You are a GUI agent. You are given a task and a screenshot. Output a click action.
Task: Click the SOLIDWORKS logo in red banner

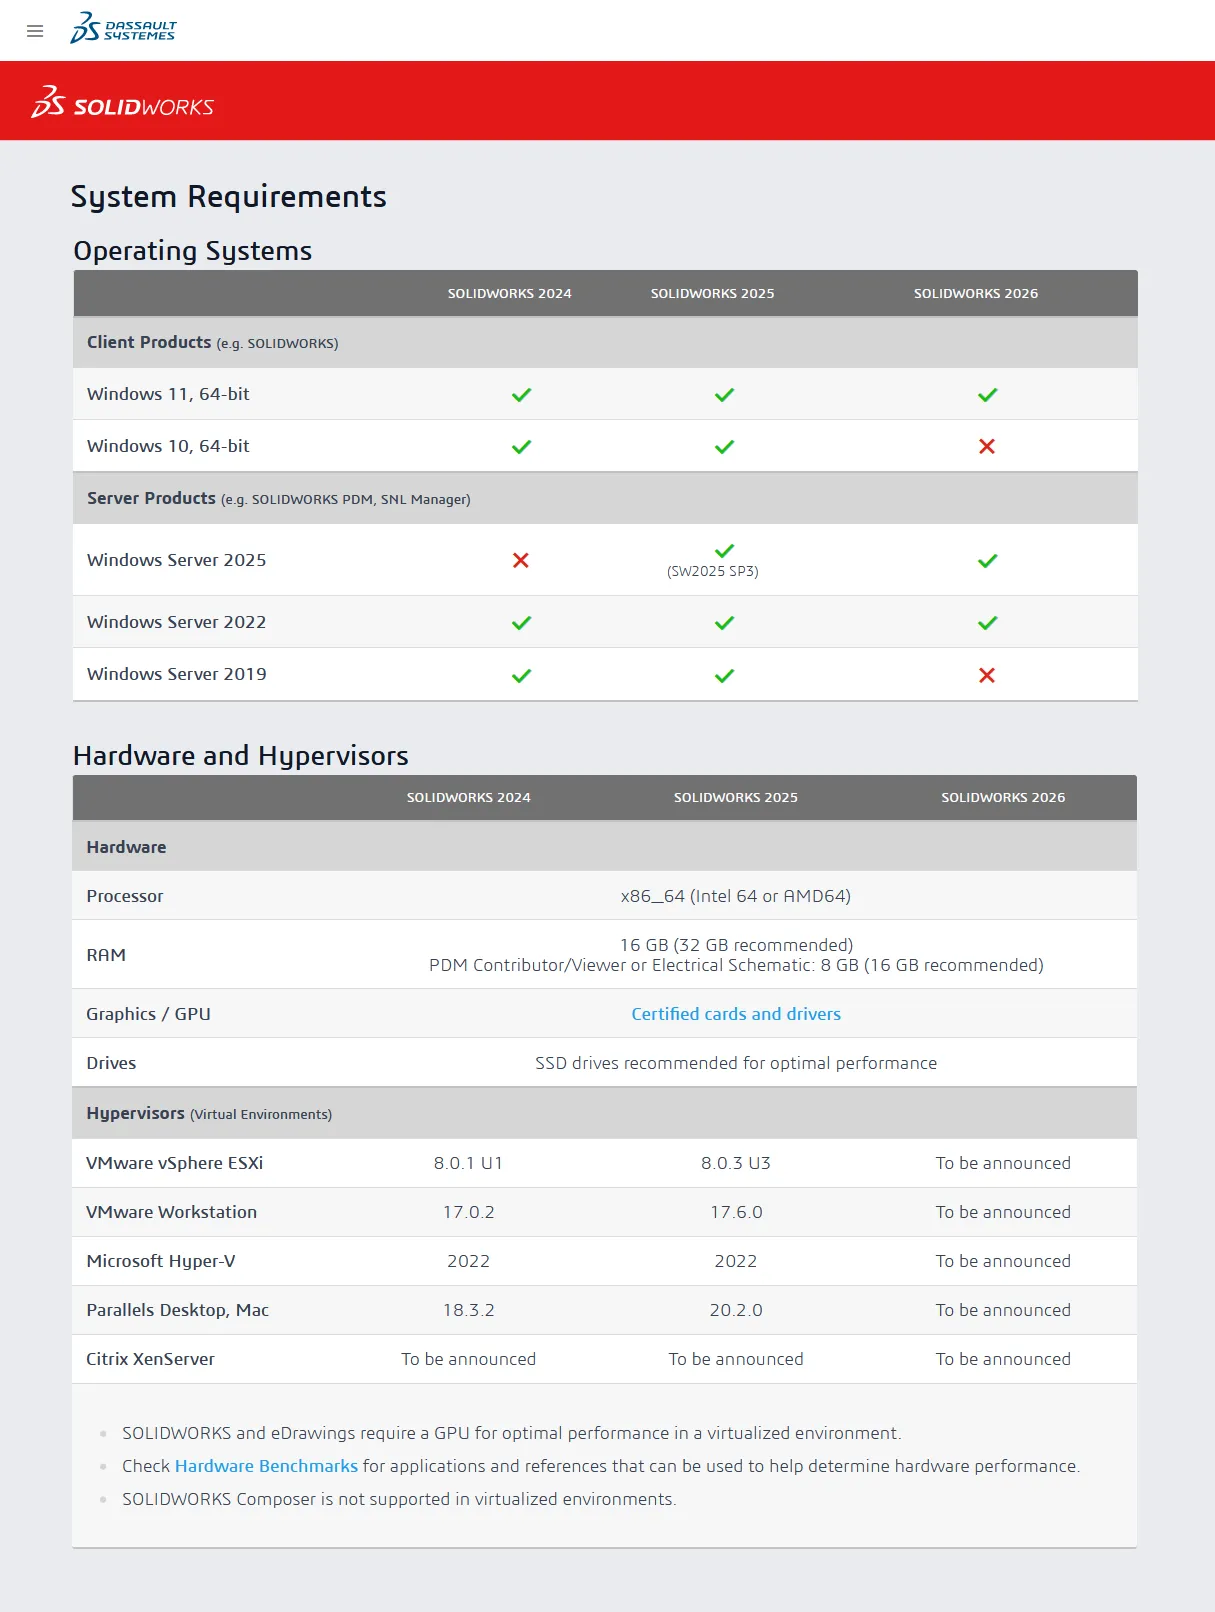[x=122, y=102]
